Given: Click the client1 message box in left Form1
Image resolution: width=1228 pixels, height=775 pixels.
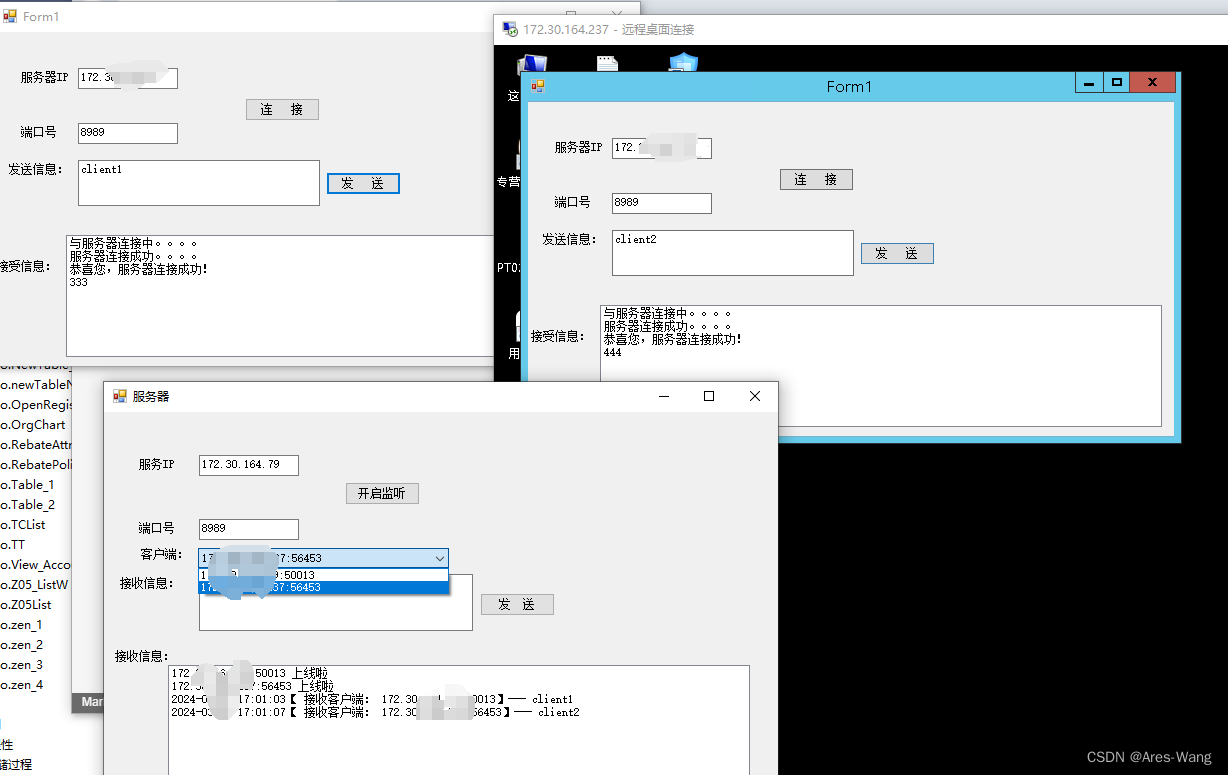Looking at the screenshot, I should 199,183.
